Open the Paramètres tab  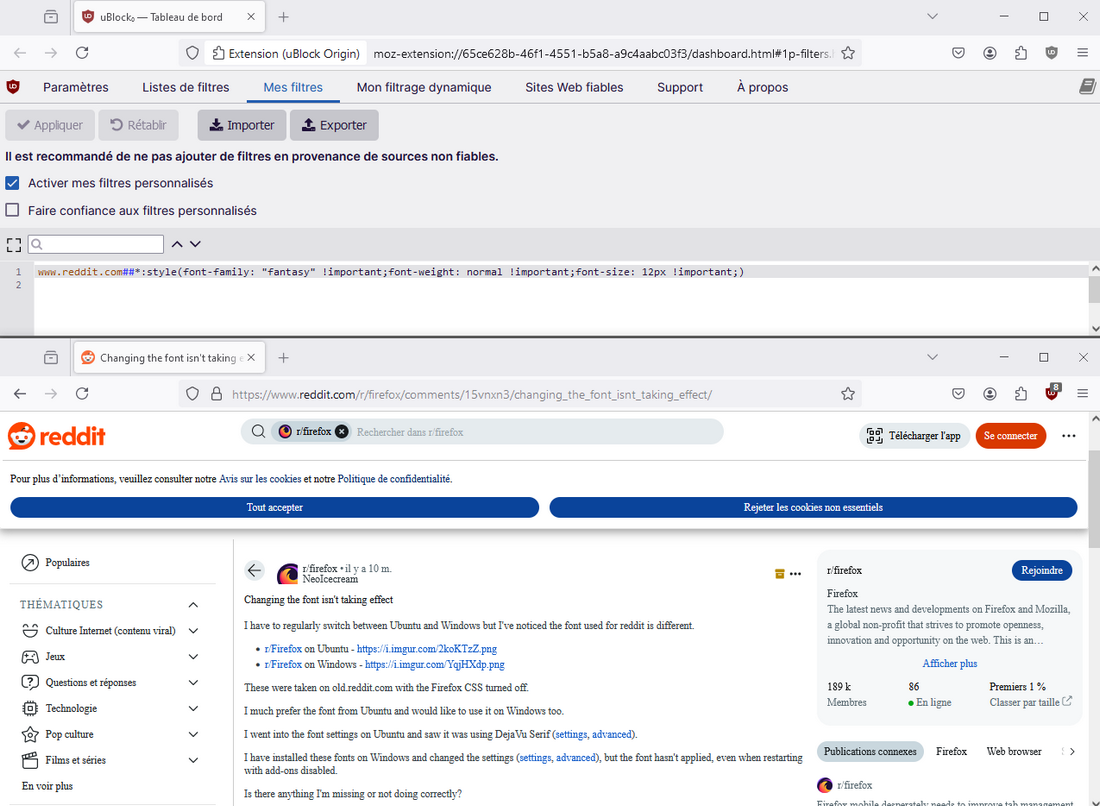[76, 88]
